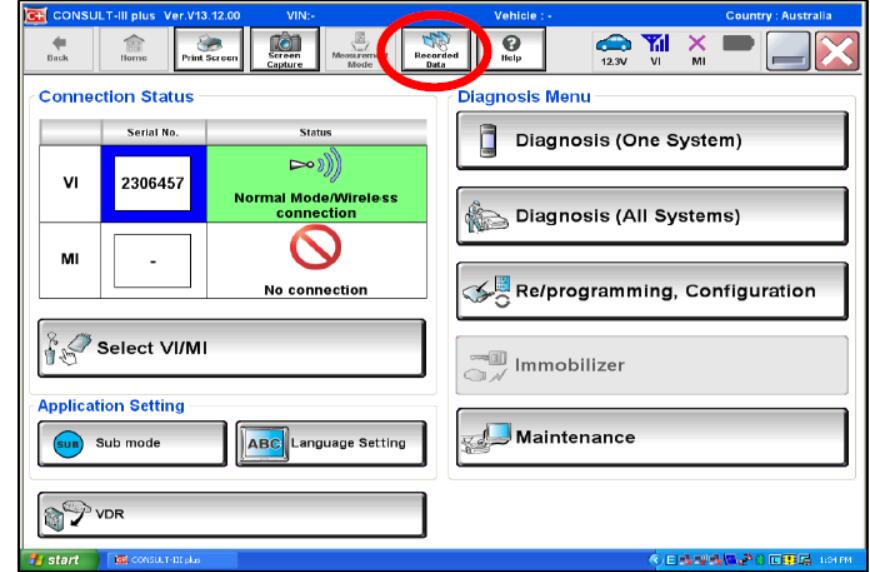Select the empty MI serial number box
870x572 pixels.
tap(153, 261)
